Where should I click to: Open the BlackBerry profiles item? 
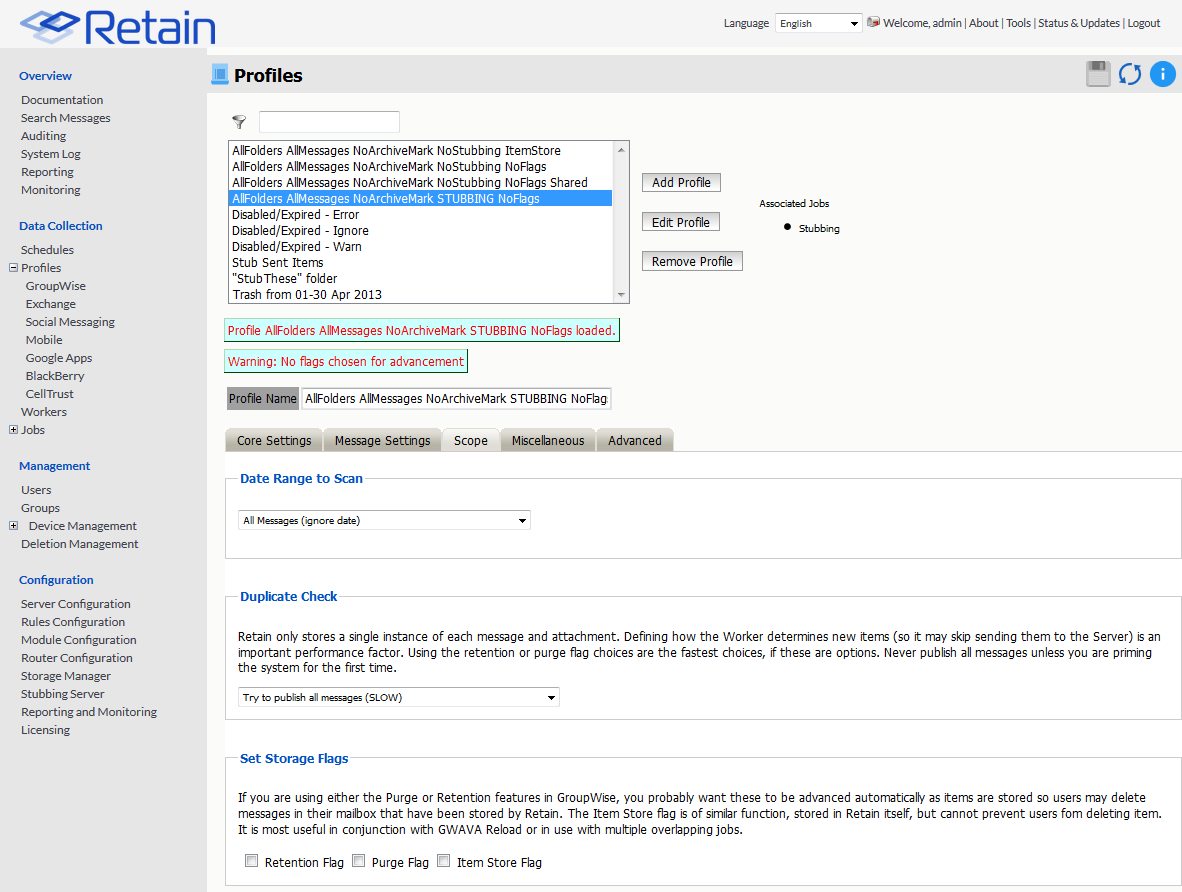[55, 375]
